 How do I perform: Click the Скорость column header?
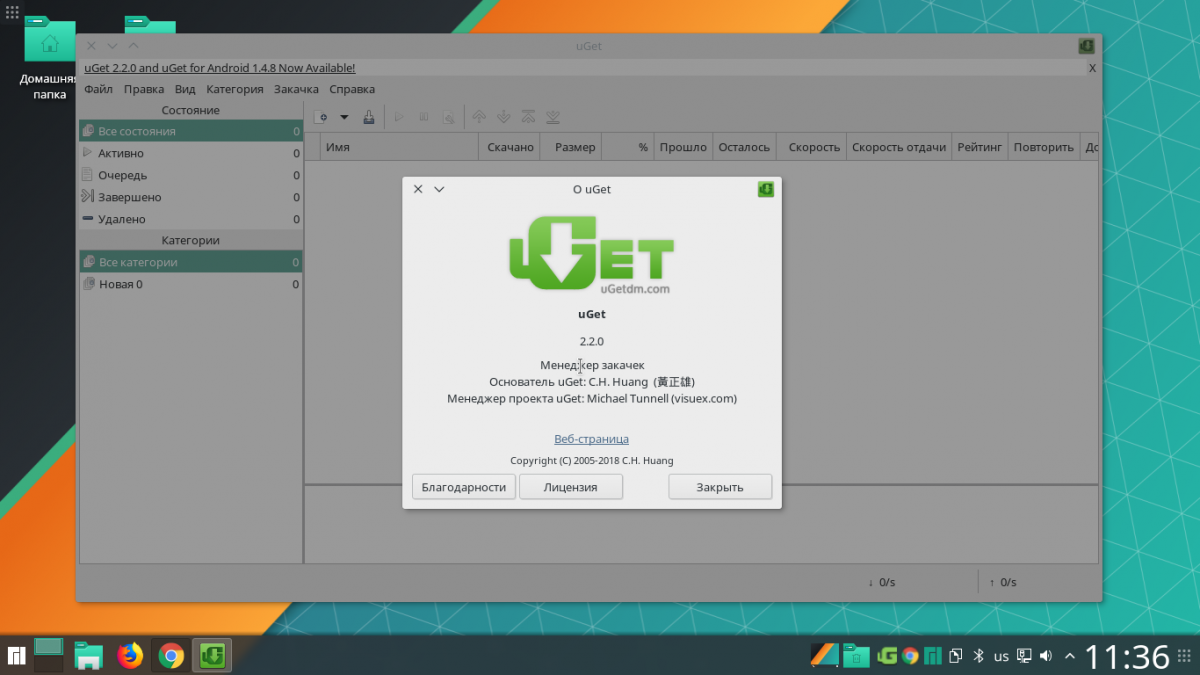click(x=811, y=147)
